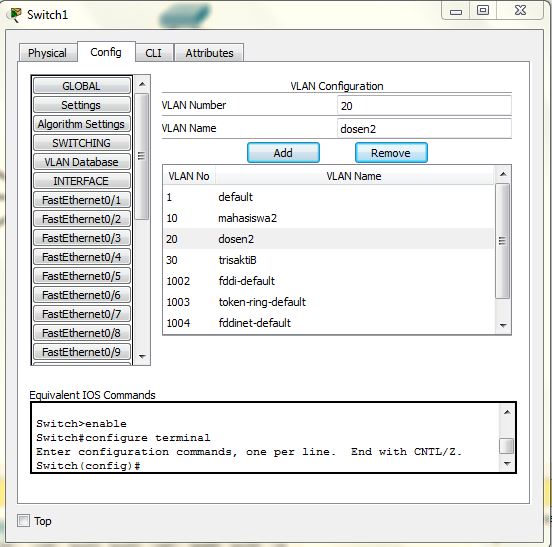The image size is (552, 547).
Task: Select the Config tab
Action: (x=106, y=52)
